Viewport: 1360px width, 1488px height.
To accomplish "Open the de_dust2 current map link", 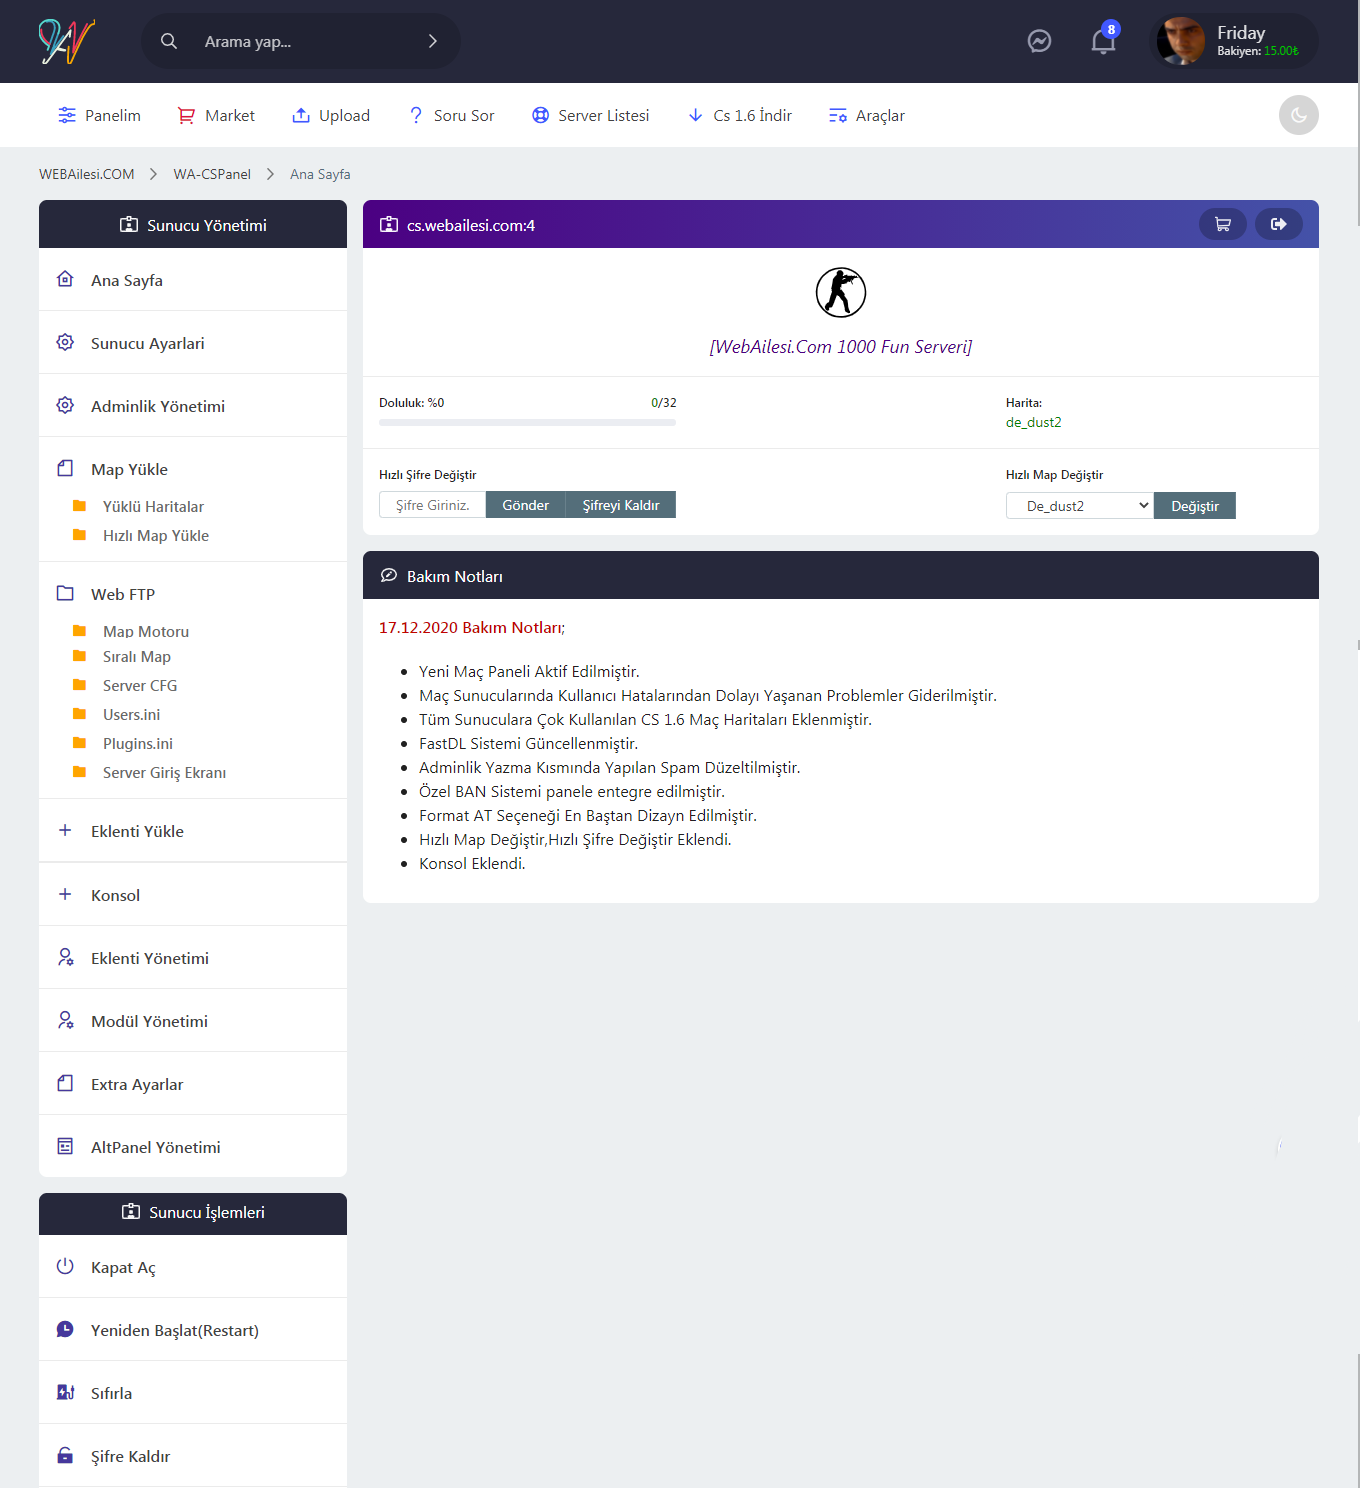I will [1034, 422].
